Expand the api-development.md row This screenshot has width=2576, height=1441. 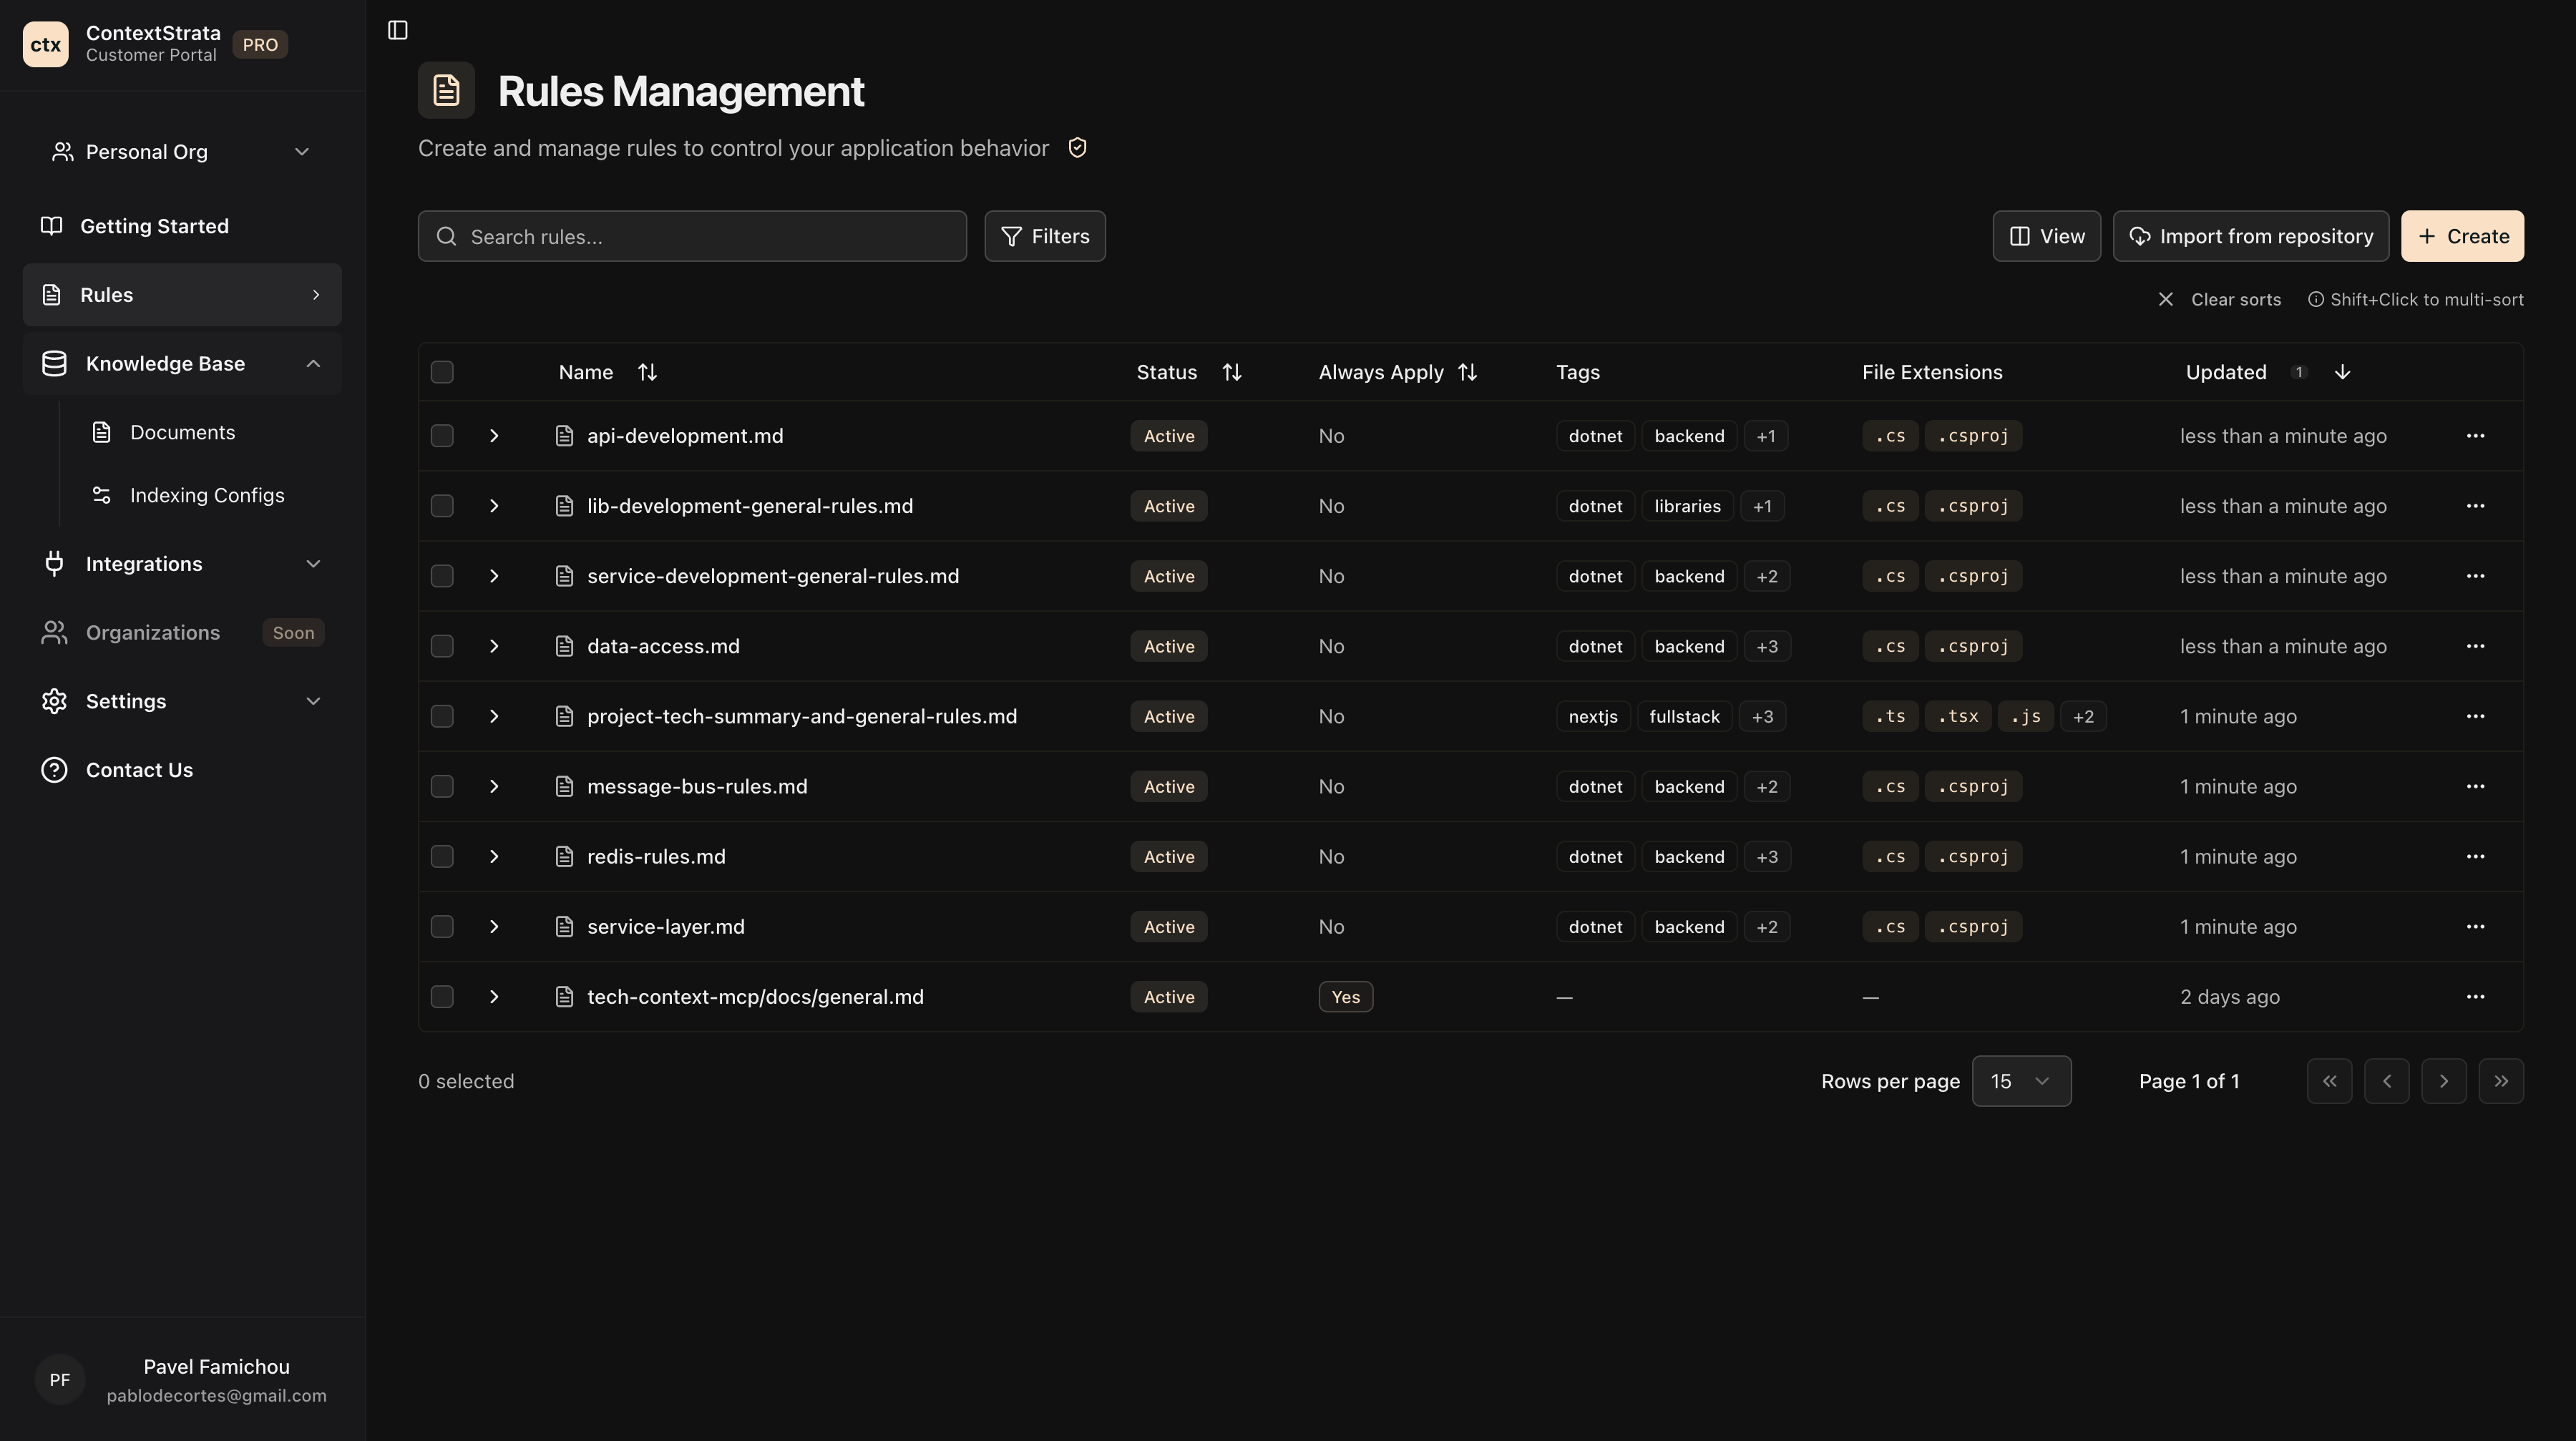tap(494, 436)
